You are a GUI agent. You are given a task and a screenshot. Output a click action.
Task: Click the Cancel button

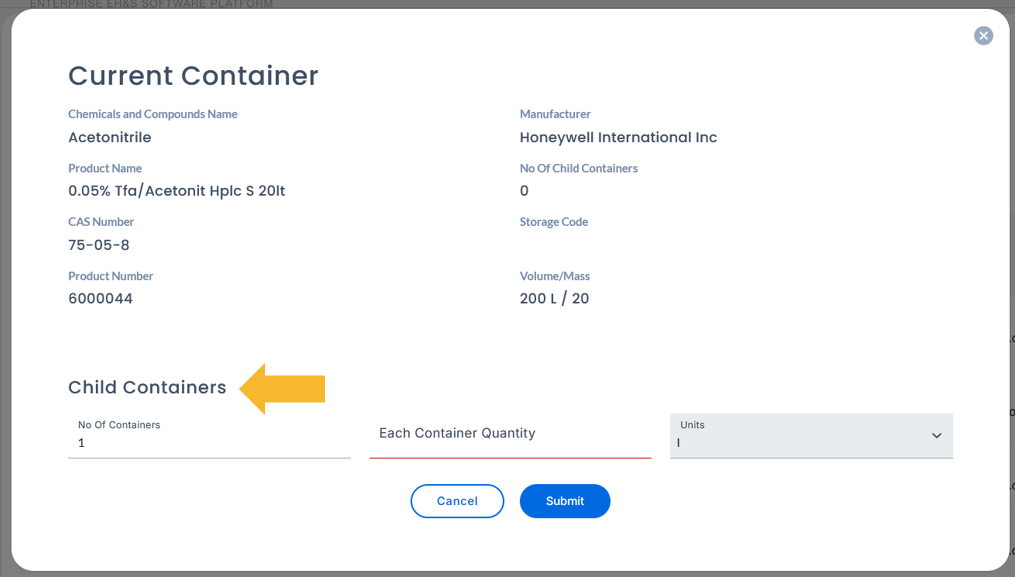[457, 501]
